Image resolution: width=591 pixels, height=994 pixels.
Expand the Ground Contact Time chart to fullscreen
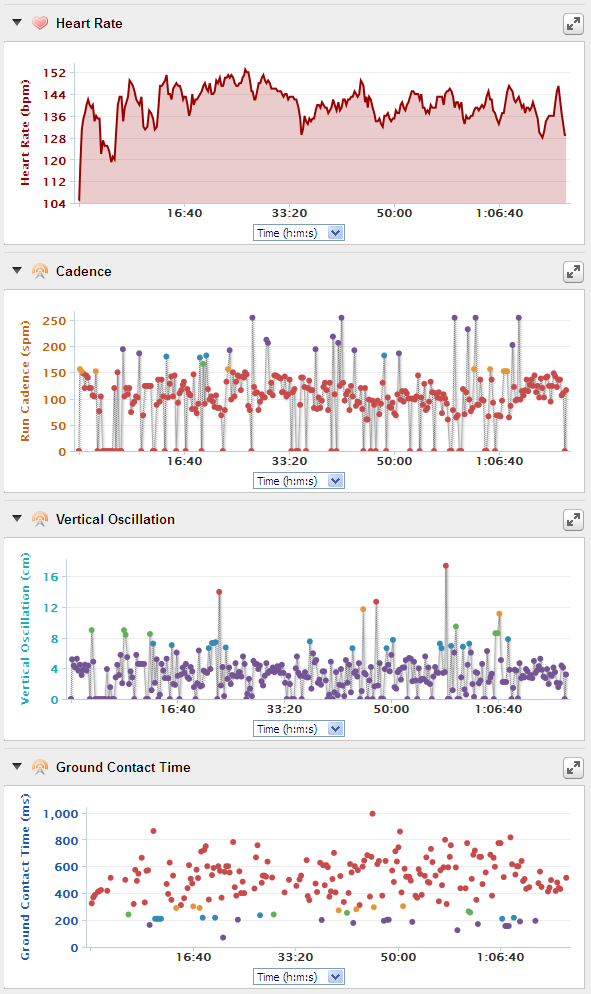coord(573,768)
